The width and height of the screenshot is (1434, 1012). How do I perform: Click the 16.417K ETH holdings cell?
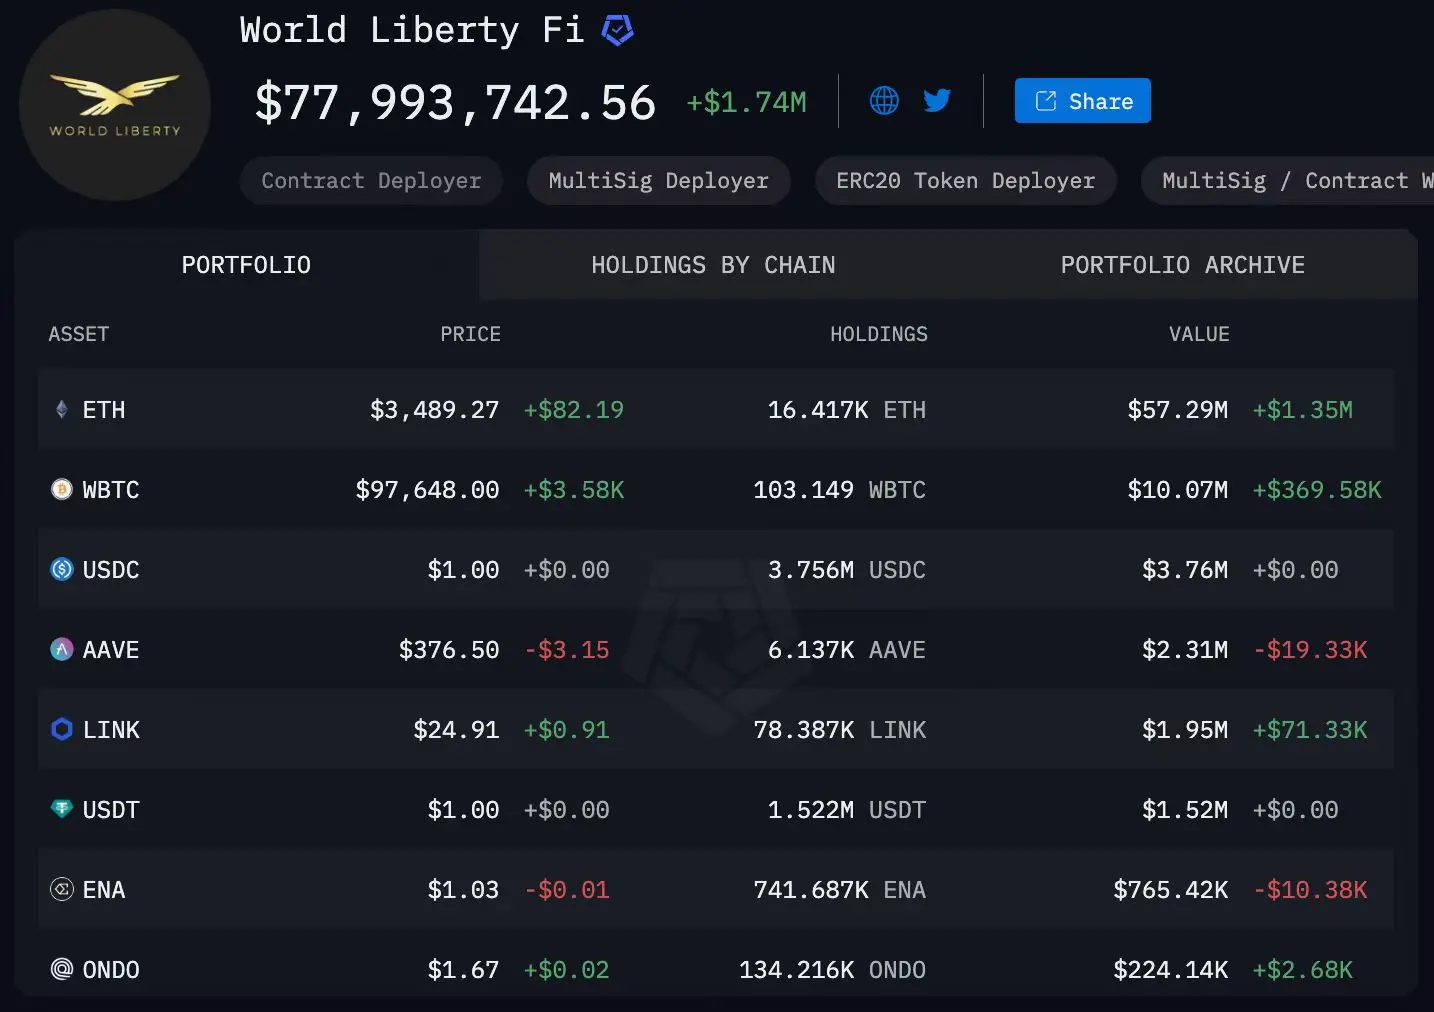[x=847, y=410]
